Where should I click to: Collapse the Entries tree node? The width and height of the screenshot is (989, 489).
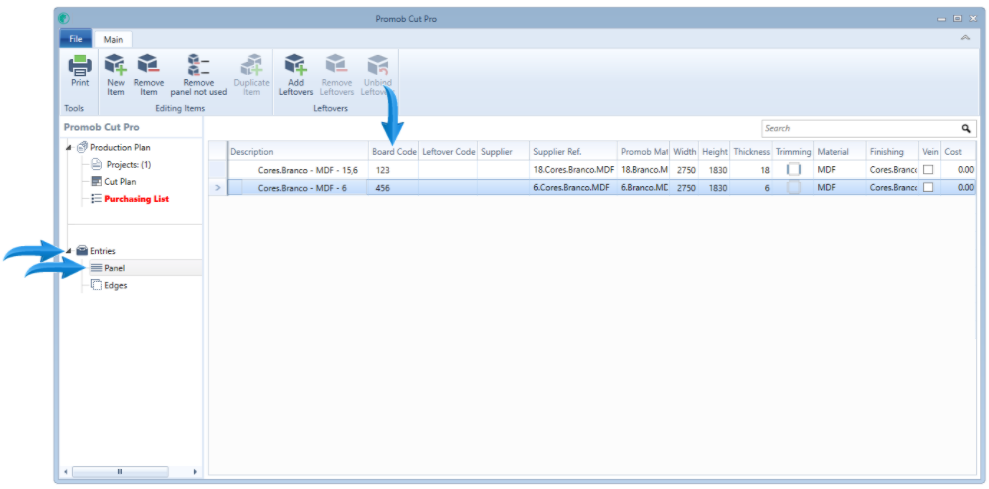point(68,251)
